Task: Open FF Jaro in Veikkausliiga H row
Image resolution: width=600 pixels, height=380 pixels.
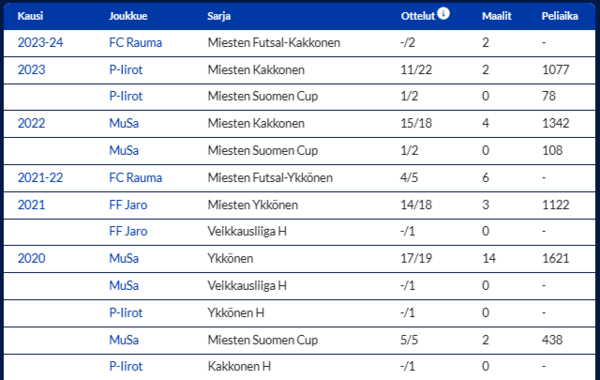Action: (128, 231)
